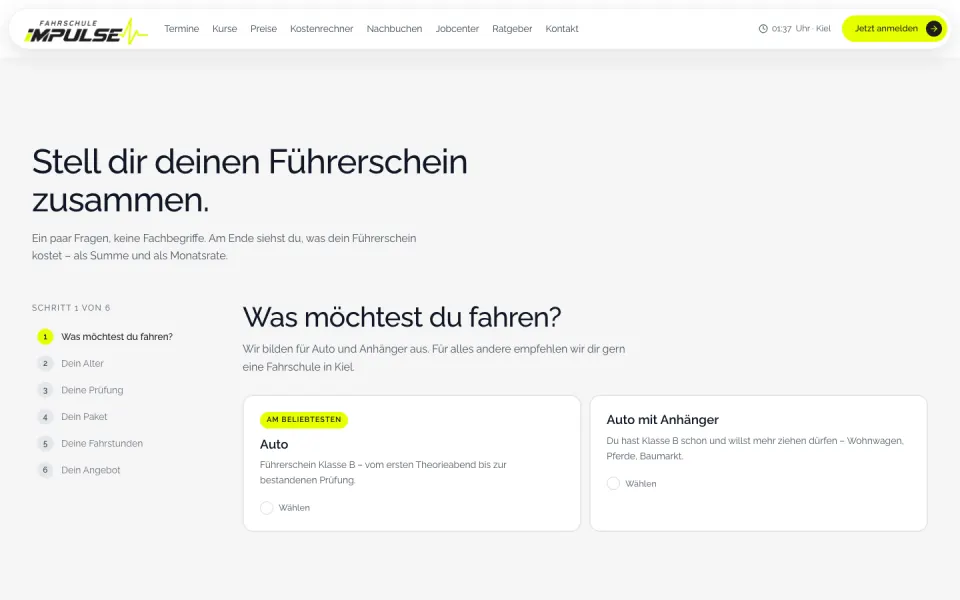Go to Preise page
The height and width of the screenshot is (600, 960).
[263, 29]
